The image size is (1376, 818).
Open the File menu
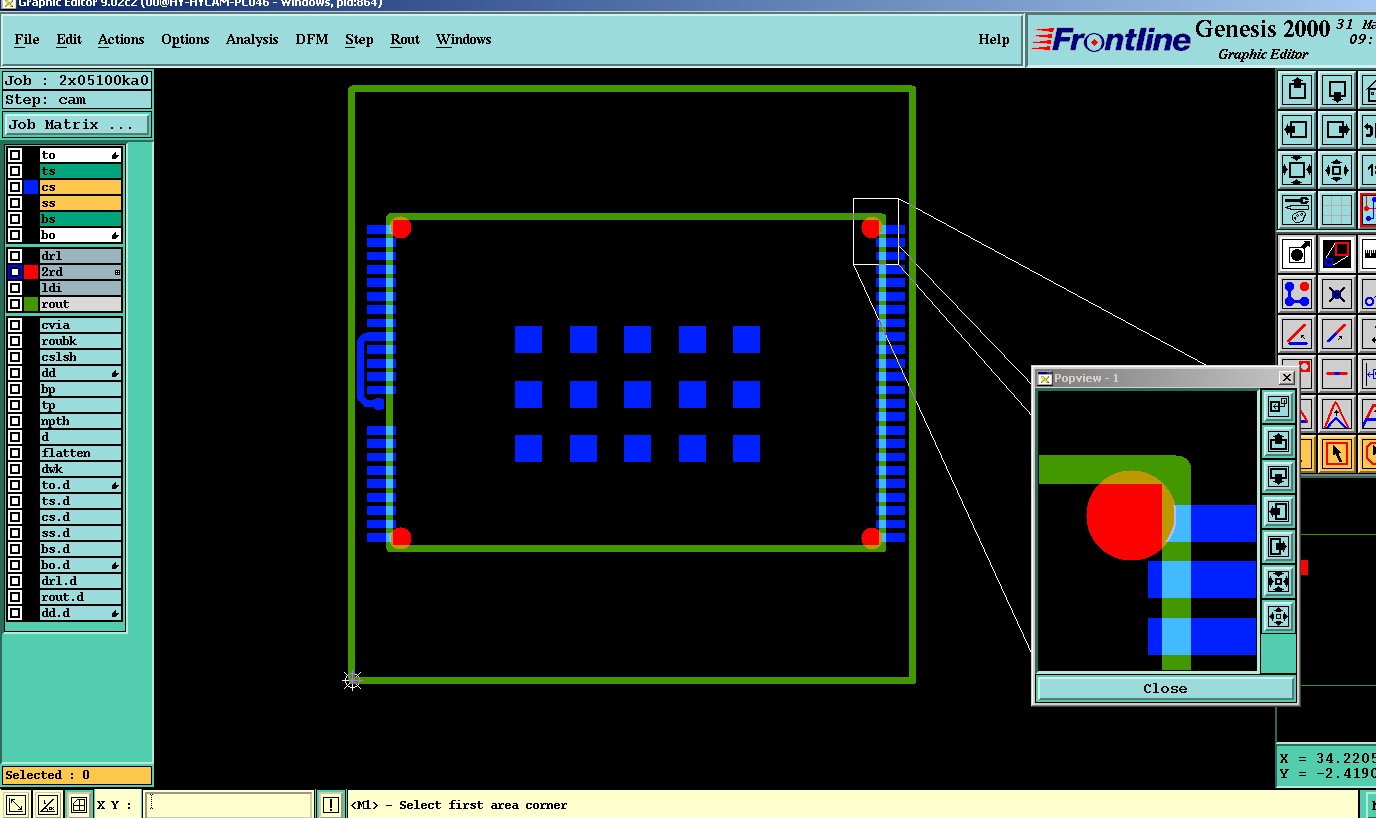(27, 39)
